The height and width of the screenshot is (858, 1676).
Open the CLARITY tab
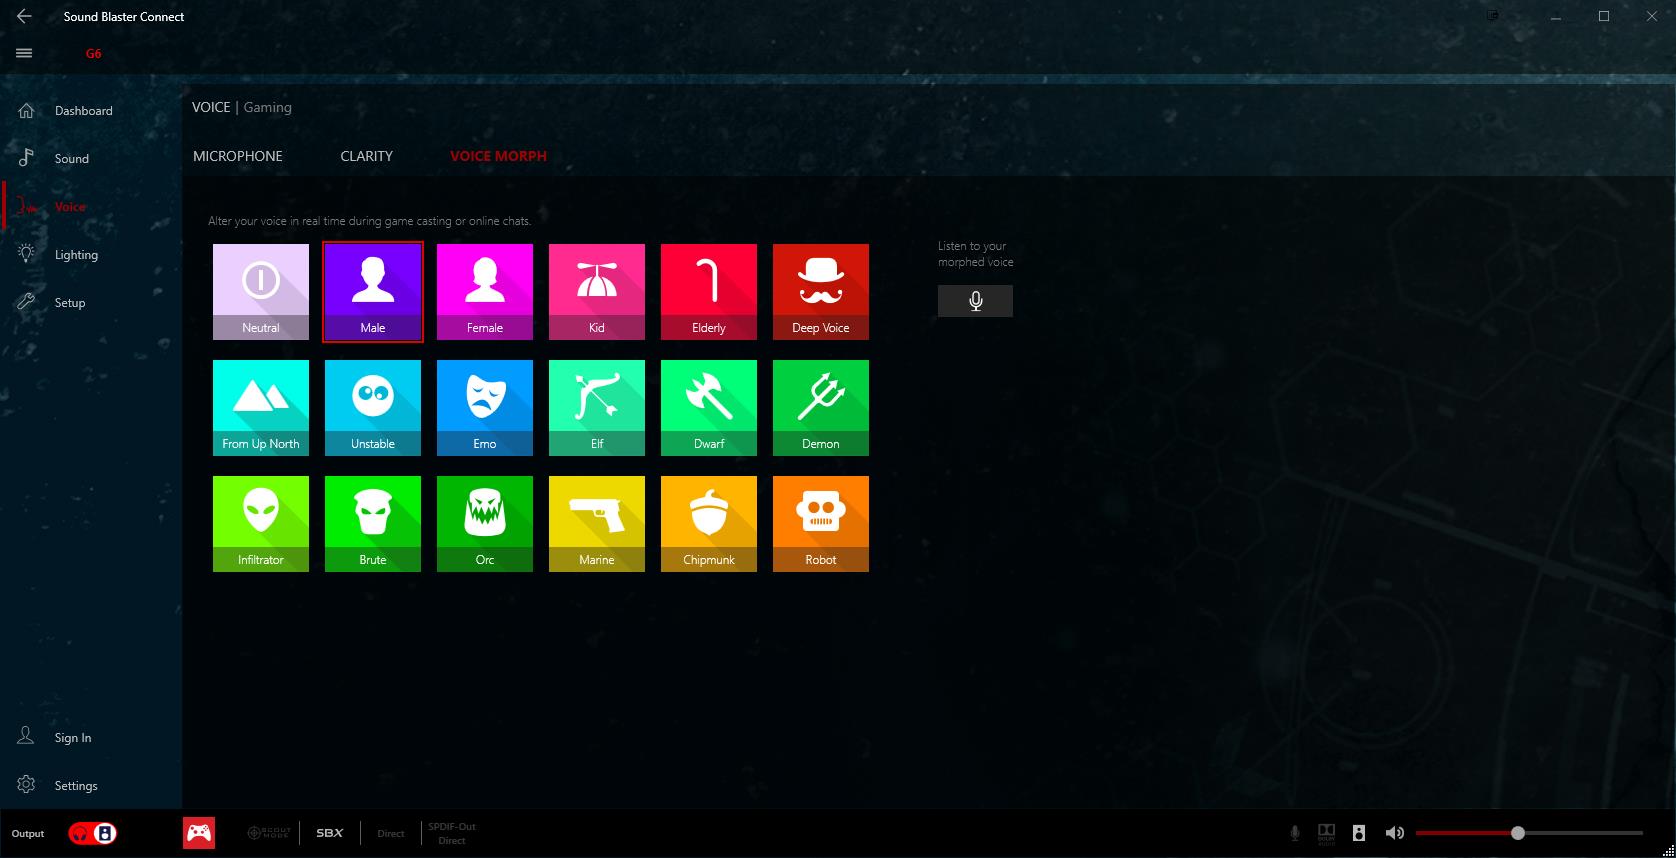[366, 156]
